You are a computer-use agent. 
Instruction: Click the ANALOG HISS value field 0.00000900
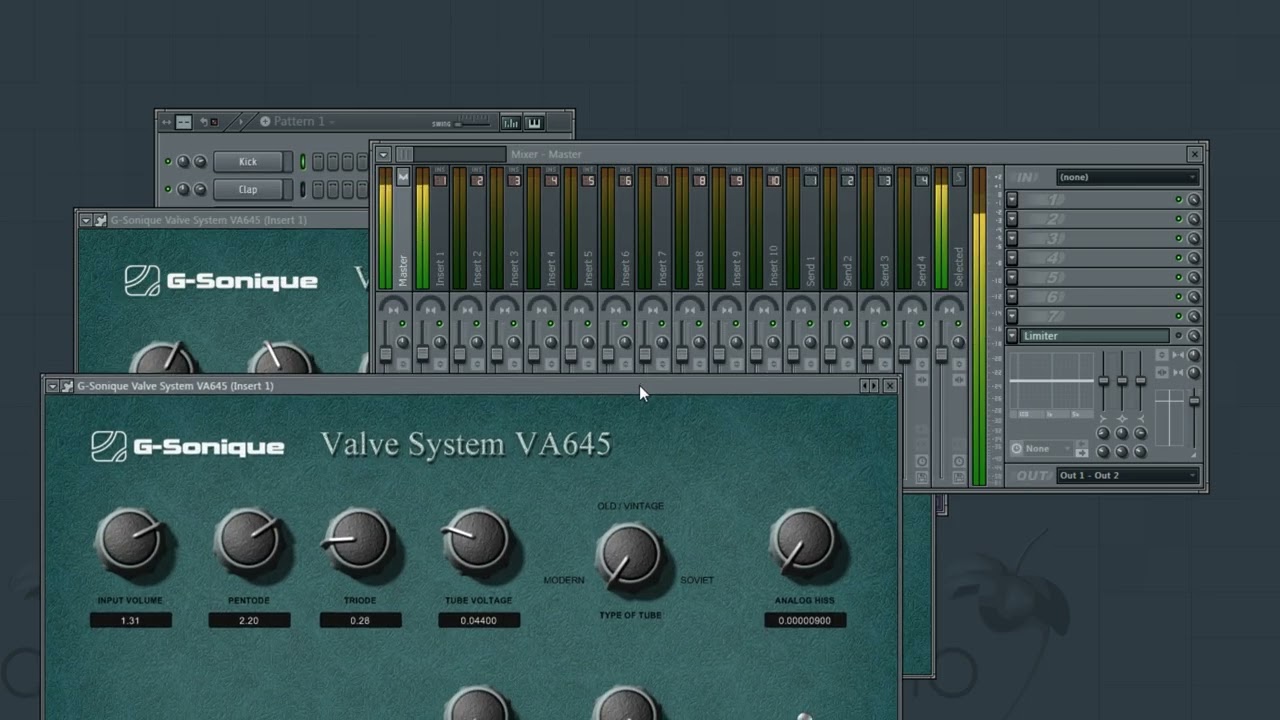805,620
